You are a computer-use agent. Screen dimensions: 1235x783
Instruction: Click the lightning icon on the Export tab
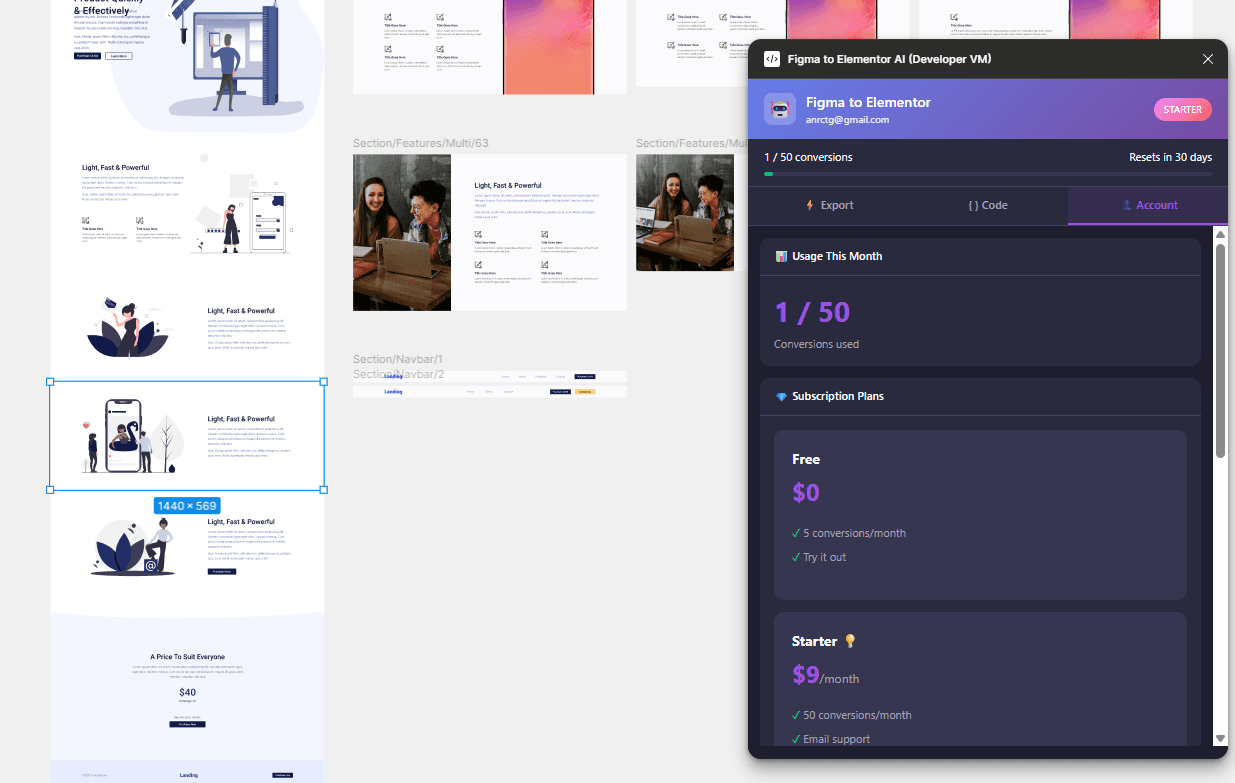[x=810, y=205]
